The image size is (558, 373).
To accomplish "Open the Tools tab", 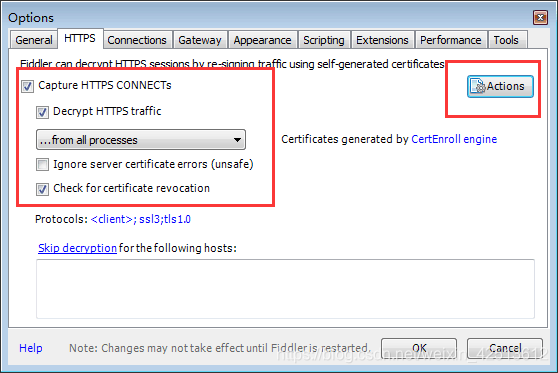I will [506, 40].
